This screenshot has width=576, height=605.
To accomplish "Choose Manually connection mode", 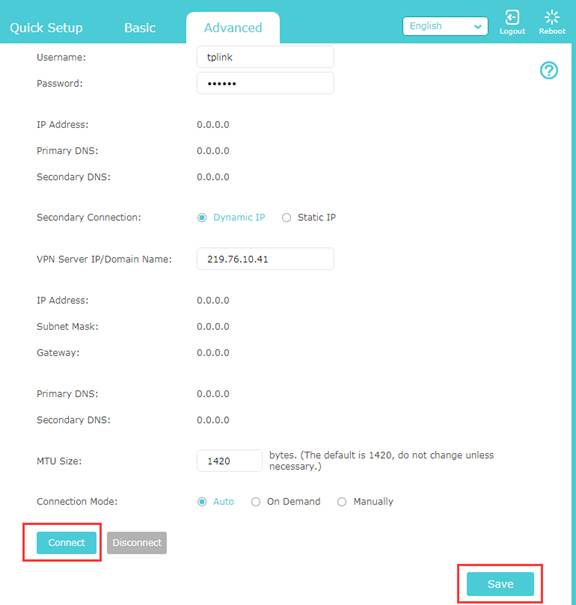I will point(341,502).
